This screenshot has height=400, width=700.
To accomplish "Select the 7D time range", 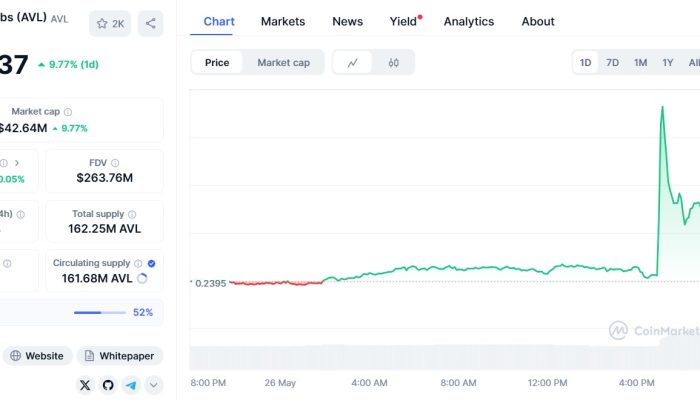I will click(x=612, y=63).
